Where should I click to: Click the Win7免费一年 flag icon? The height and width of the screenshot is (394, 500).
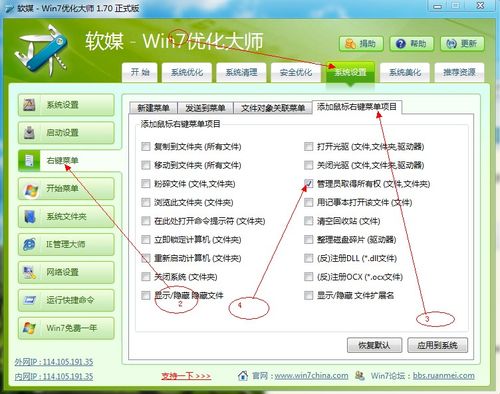29,328
